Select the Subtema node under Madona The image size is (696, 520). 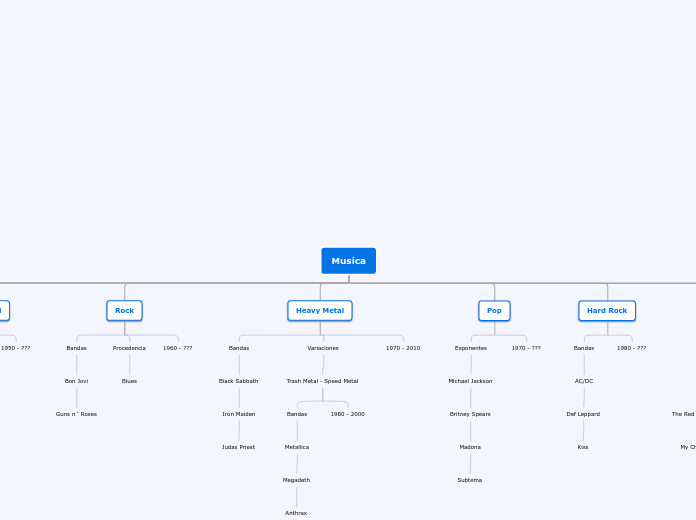pos(470,480)
